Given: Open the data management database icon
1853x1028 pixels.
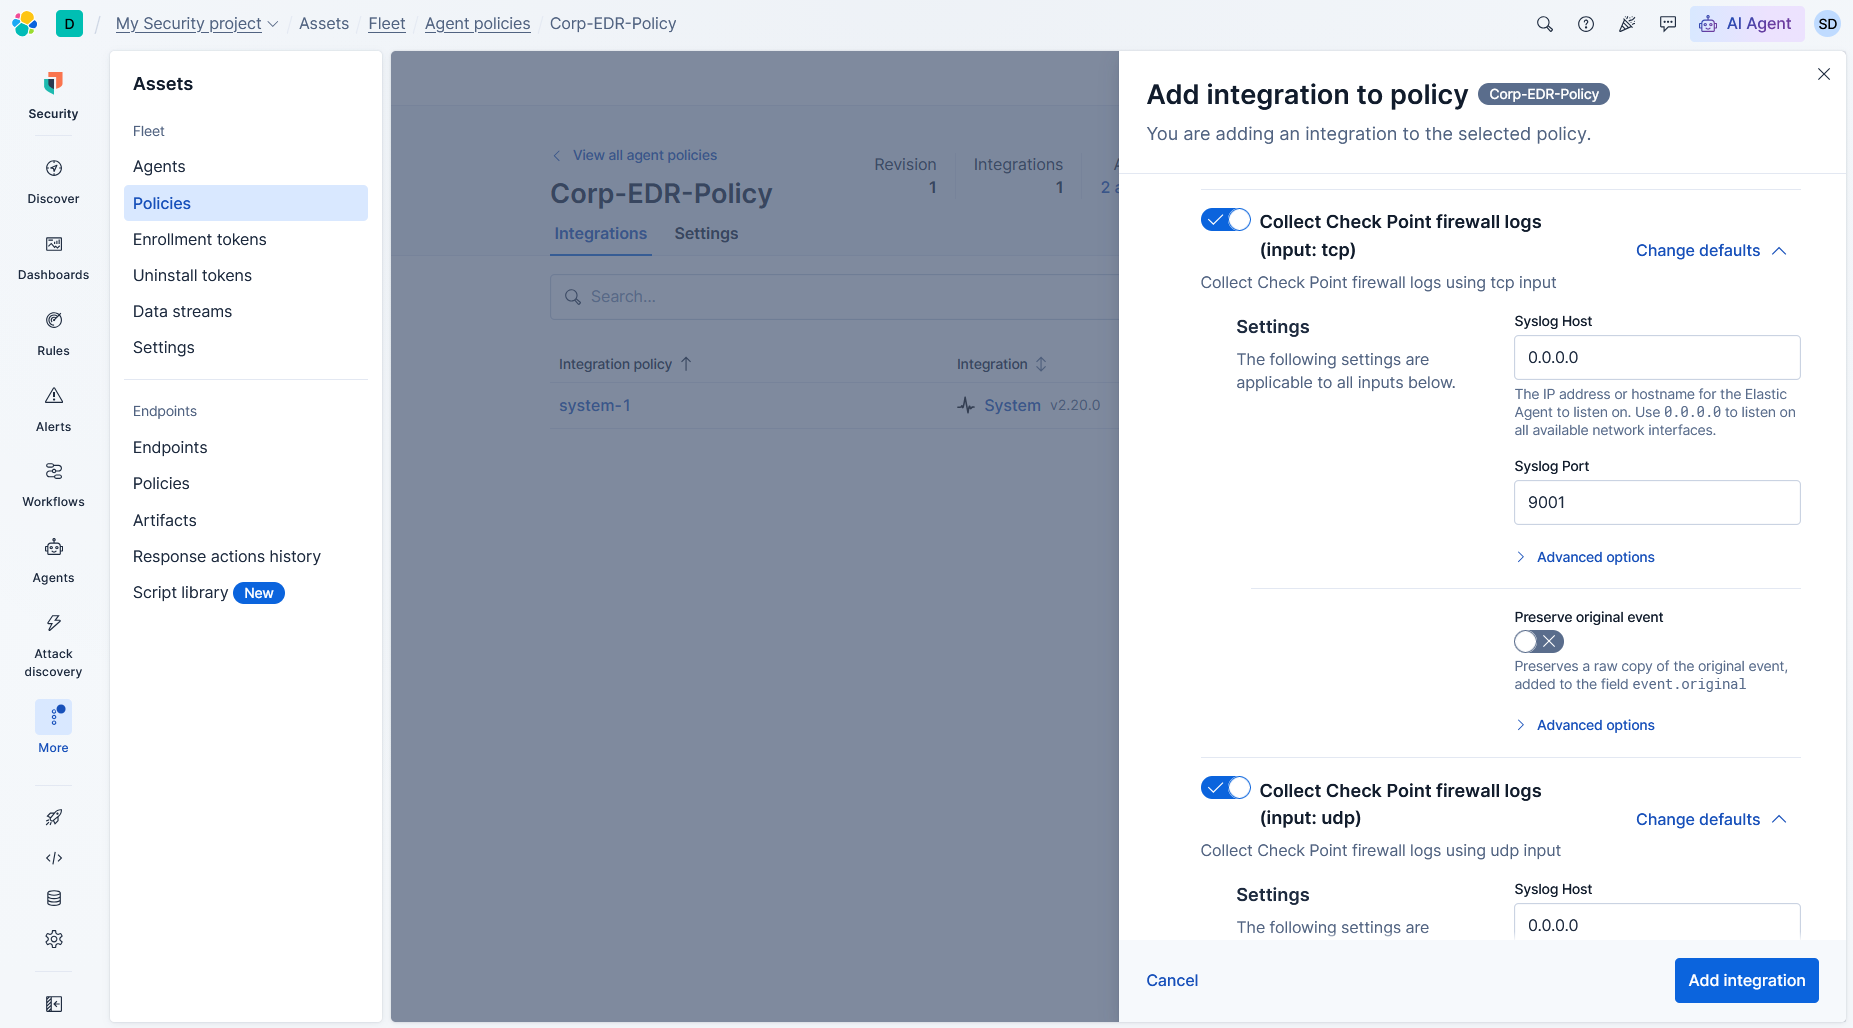Looking at the screenshot, I should [54, 898].
